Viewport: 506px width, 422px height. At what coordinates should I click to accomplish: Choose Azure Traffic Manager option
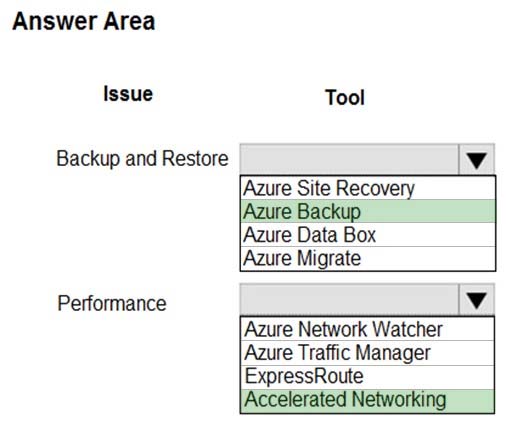click(367, 353)
